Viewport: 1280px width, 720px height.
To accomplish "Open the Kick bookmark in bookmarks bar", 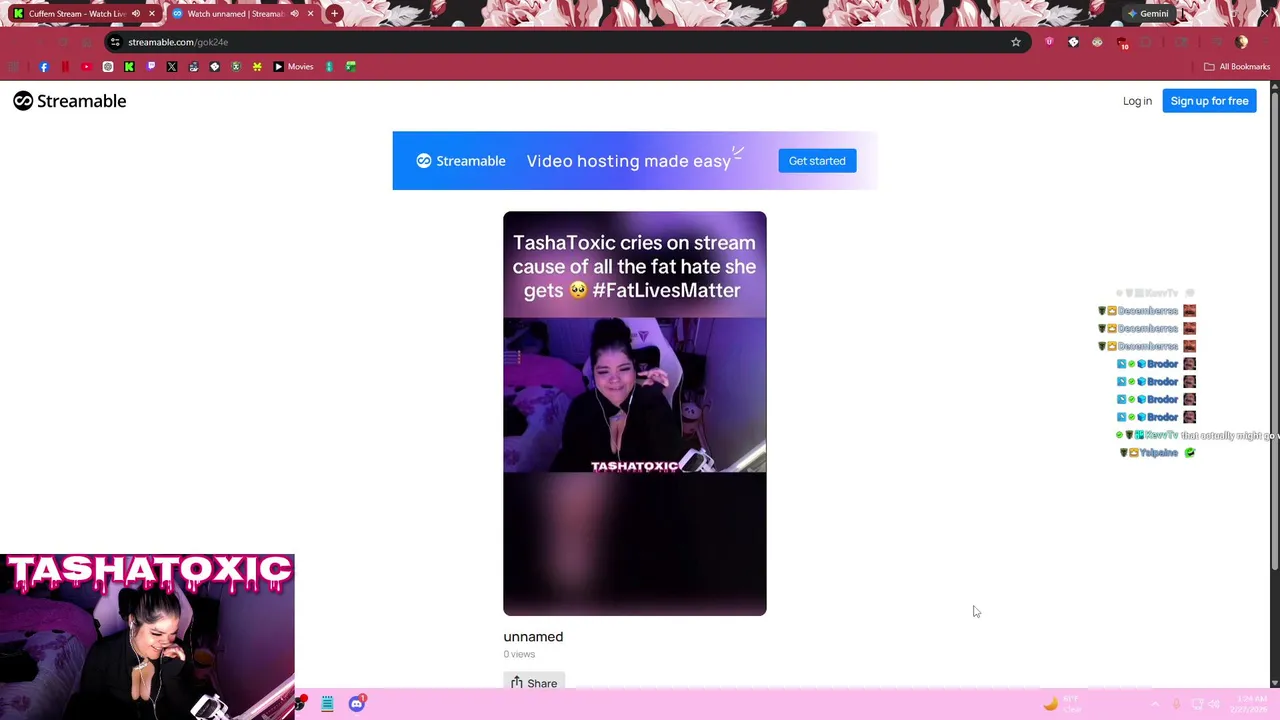I will click(129, 67).
